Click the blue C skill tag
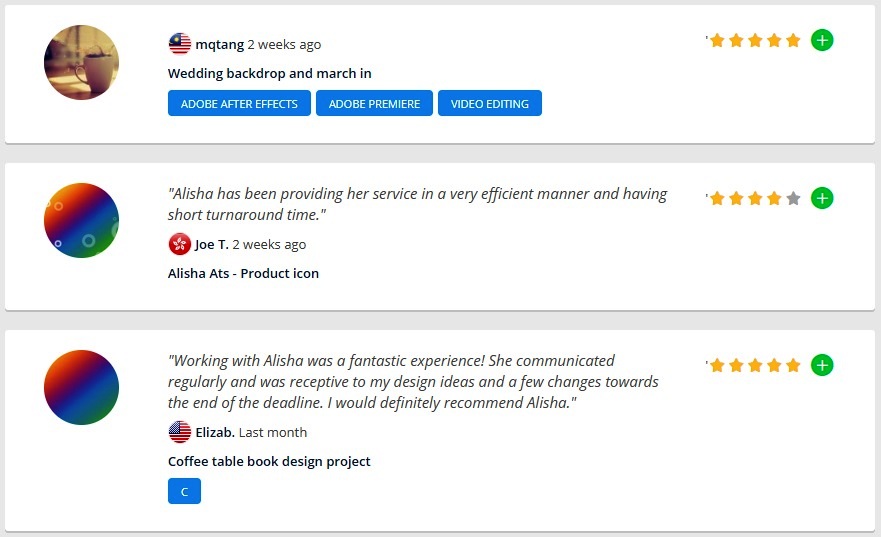Image resolution: width=881 pixels, height=537 pixels. click(x=184, y=492)
